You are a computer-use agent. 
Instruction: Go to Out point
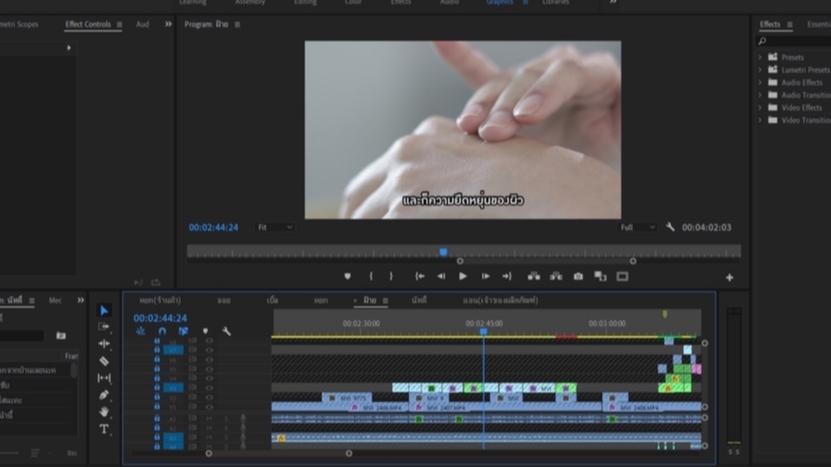[x=507, y=276]
